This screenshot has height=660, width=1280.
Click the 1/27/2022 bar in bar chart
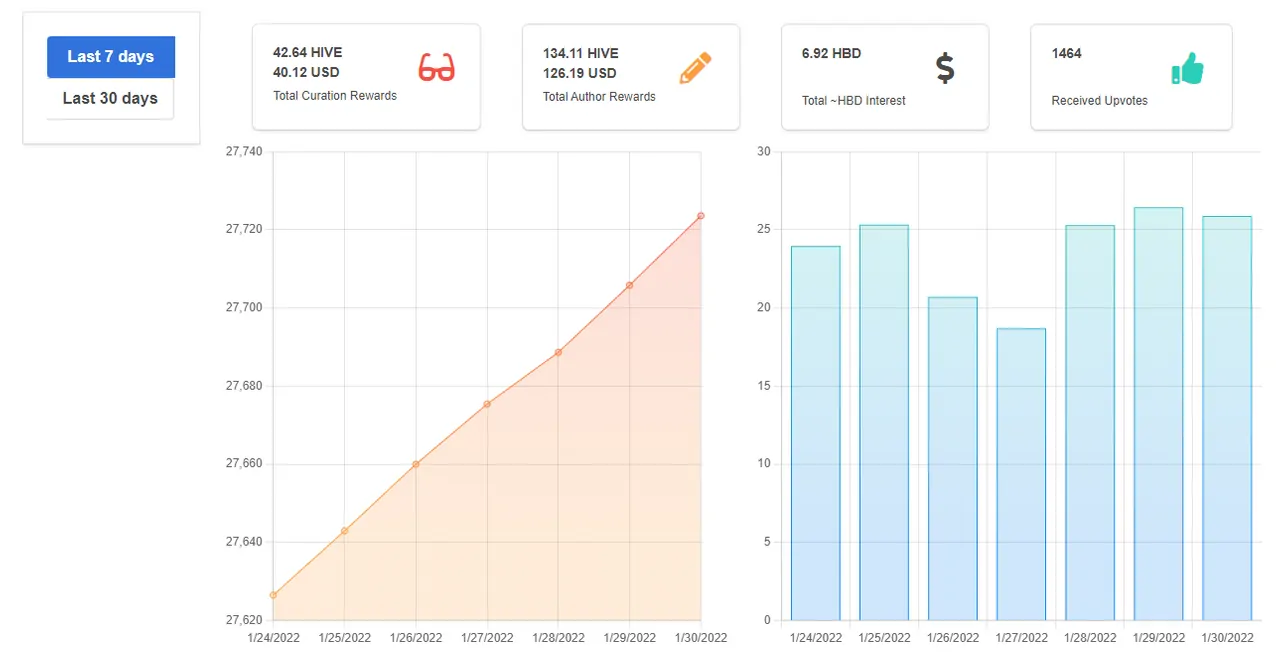[x=1021, y=474]
